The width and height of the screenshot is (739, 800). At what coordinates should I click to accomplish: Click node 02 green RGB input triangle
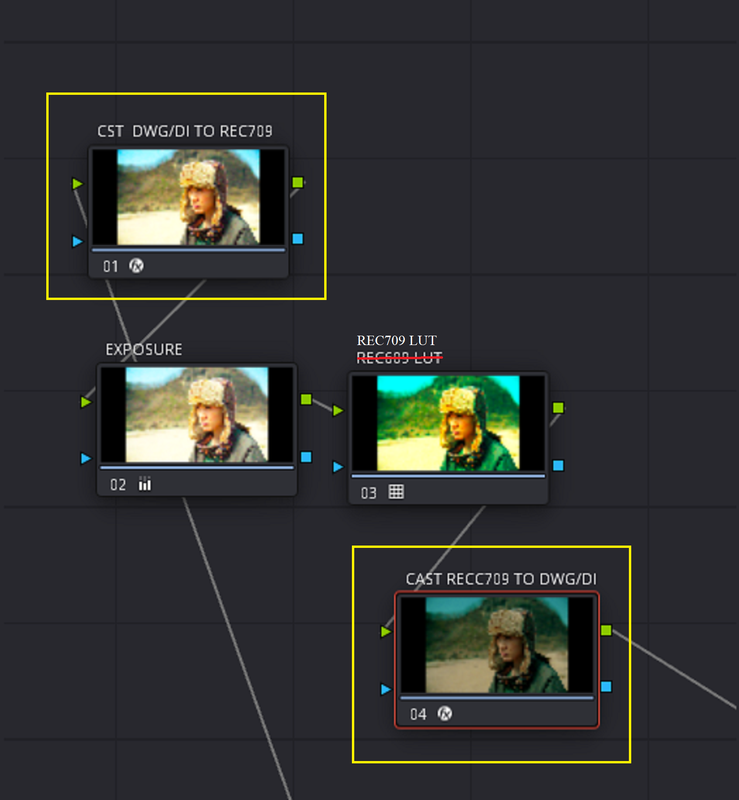coord(86,402)
